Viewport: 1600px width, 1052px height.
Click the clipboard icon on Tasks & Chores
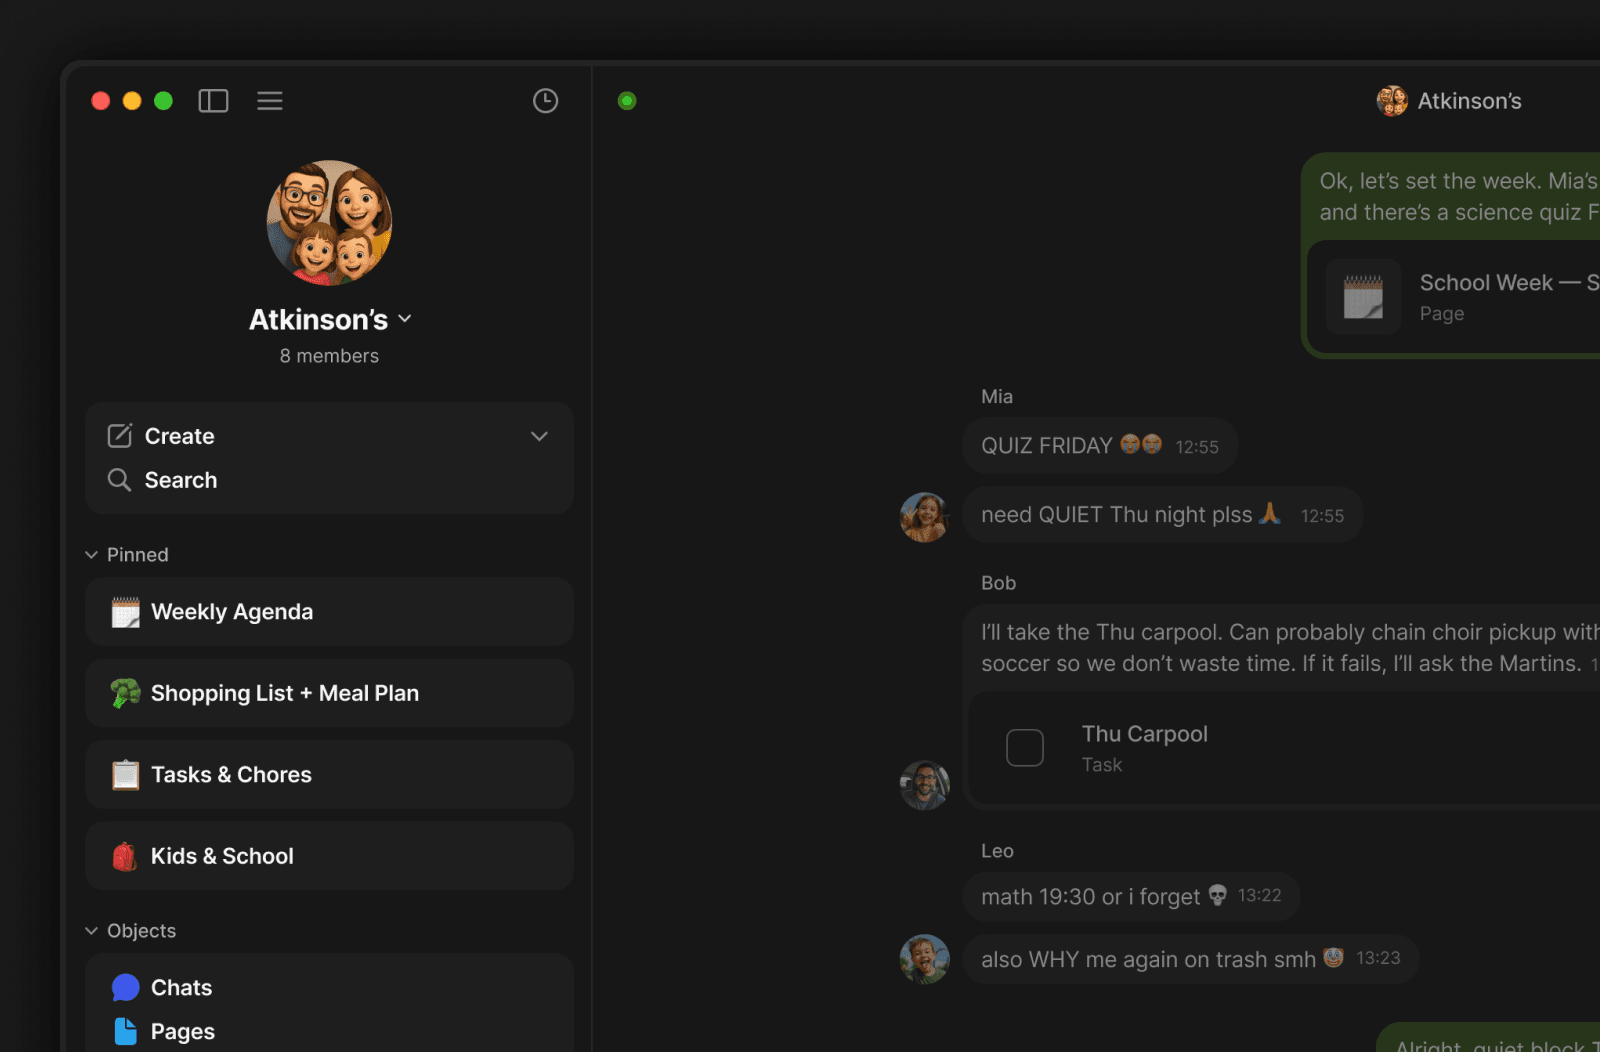(x=124, y=774)
